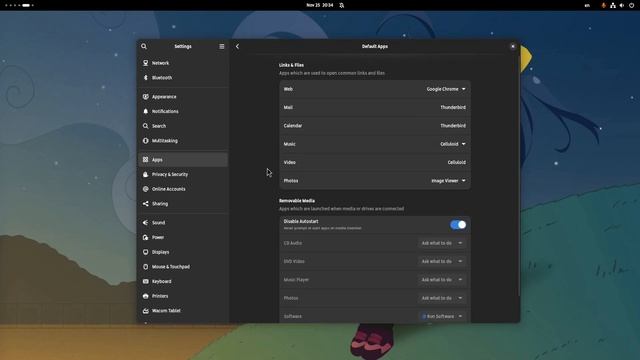
Task: Click the Printers icon
Action: (x=146, y=296)
